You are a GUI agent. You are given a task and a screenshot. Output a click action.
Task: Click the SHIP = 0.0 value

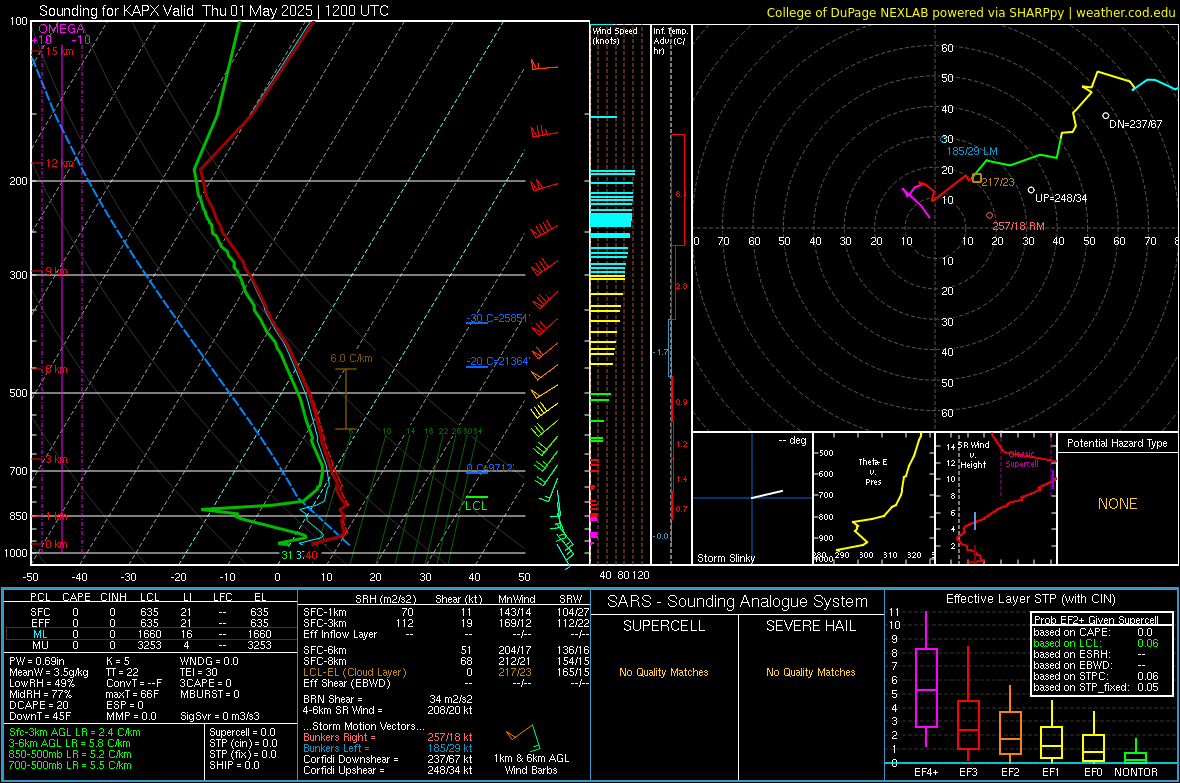pyautogui.click(x=234, y=765)
